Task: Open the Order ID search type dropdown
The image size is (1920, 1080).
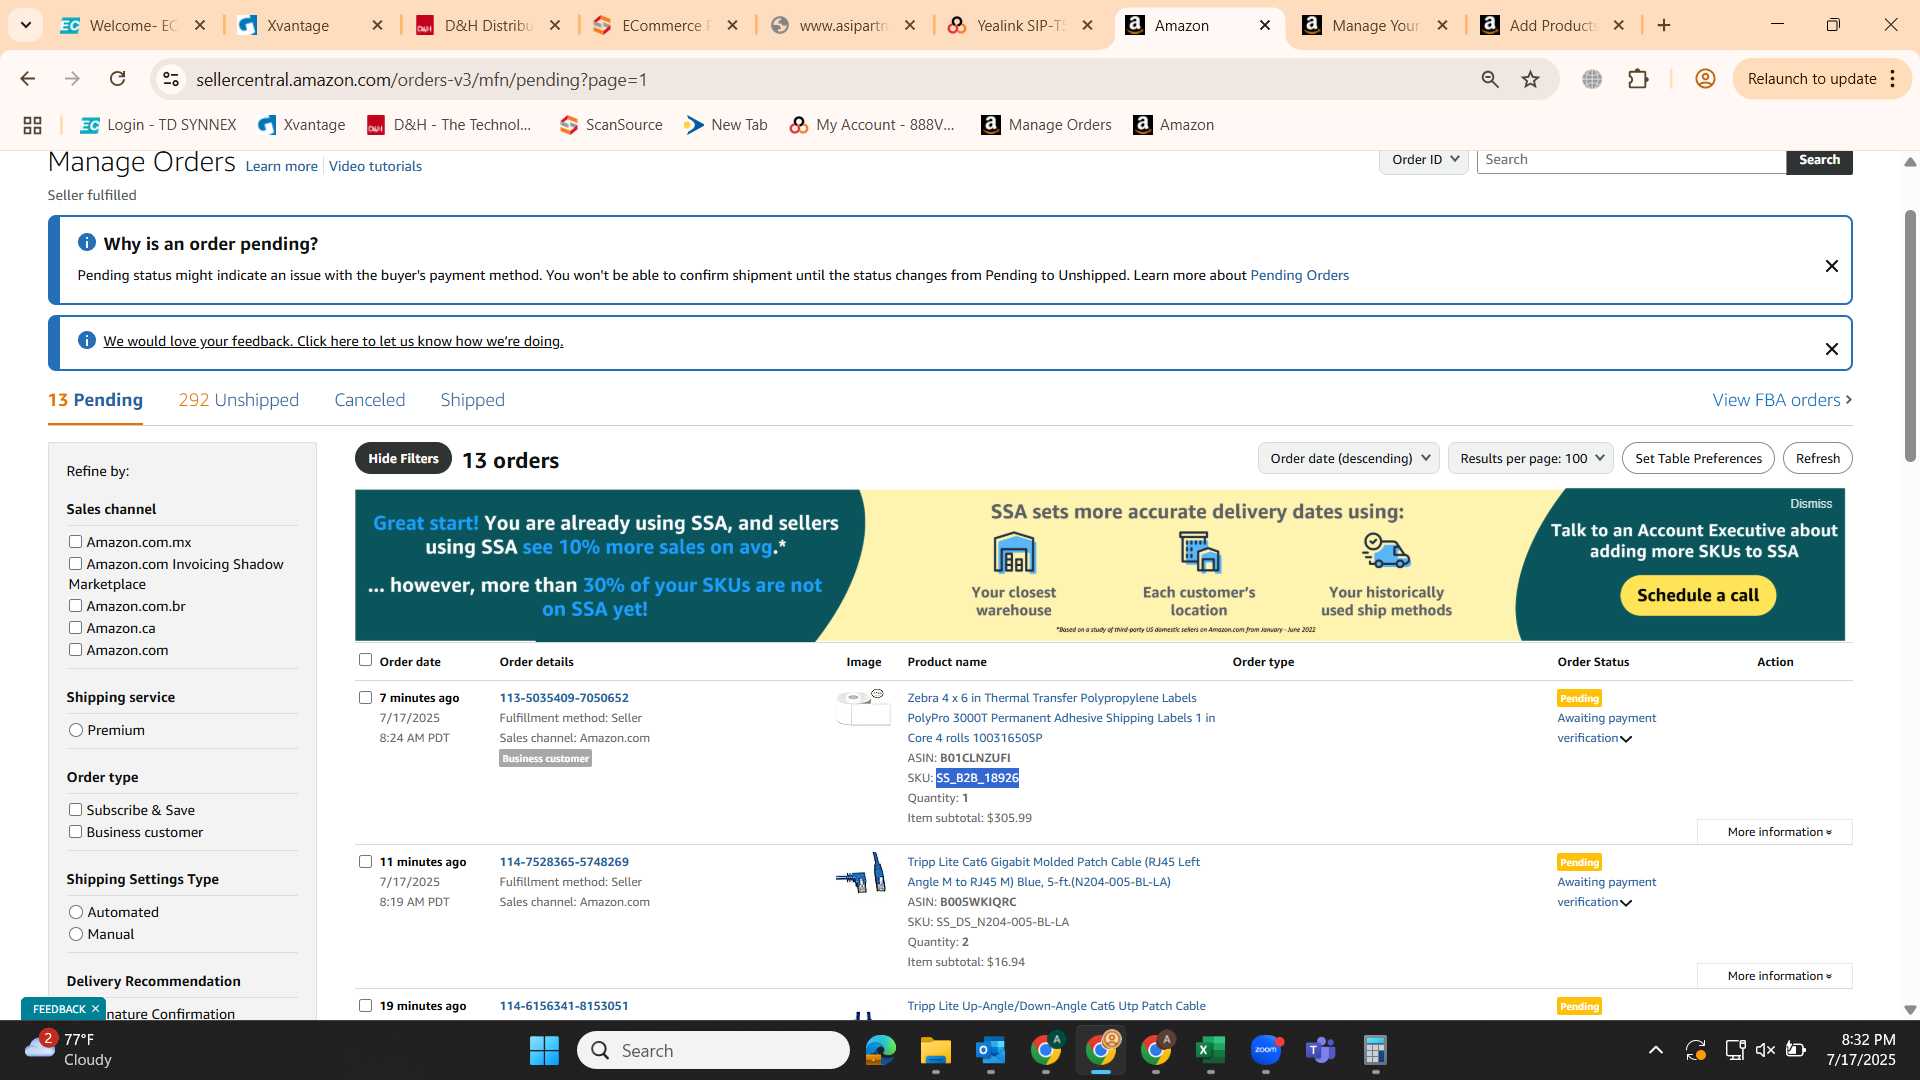Action: 1424,160
